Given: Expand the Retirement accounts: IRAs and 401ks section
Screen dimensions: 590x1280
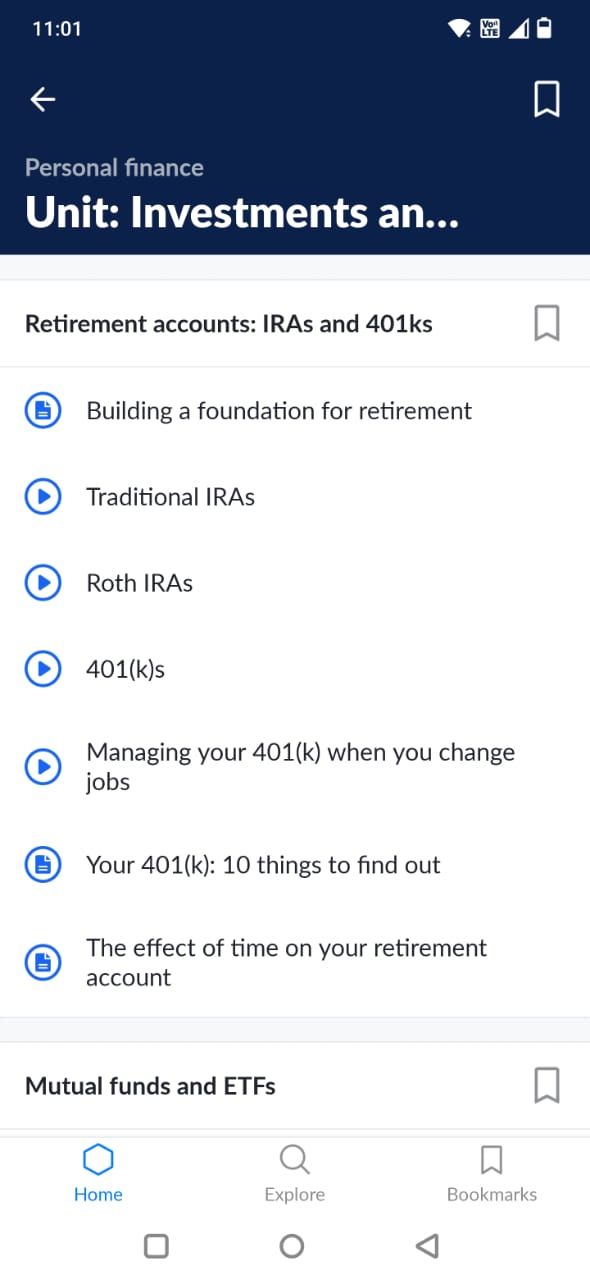Looking at the screenshot, I should point(230,323).
